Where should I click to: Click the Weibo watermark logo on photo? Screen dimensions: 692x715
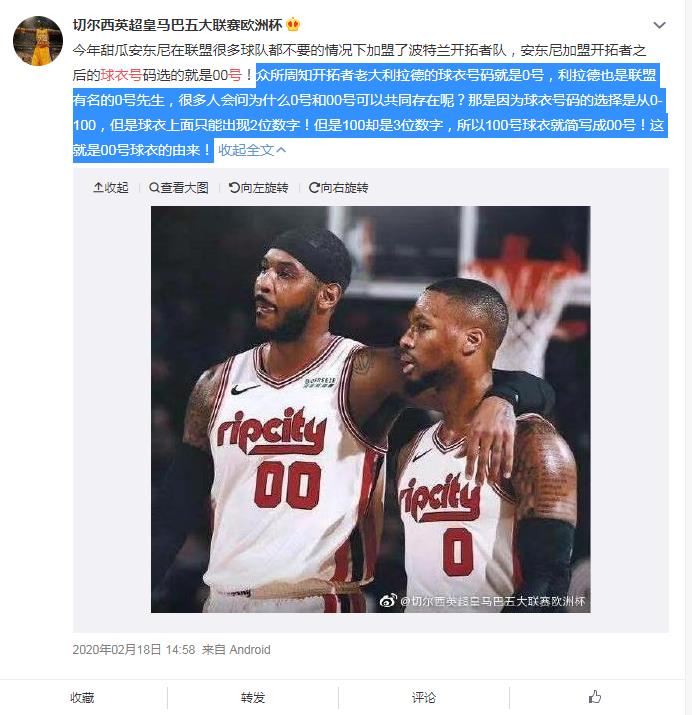point(388,601)
